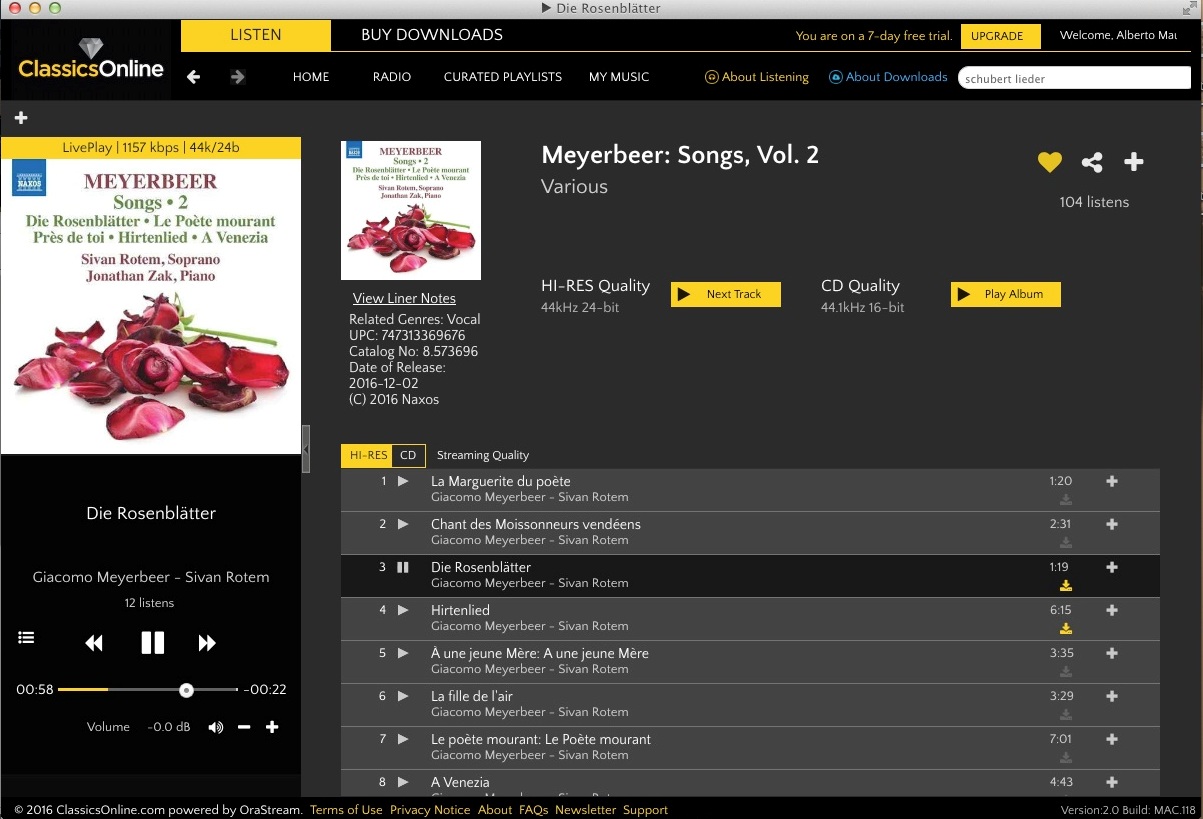The image size is (1203, 819).
Task: Open CURATED PLAYLISTS menu item
Action: tap(503, 77)
